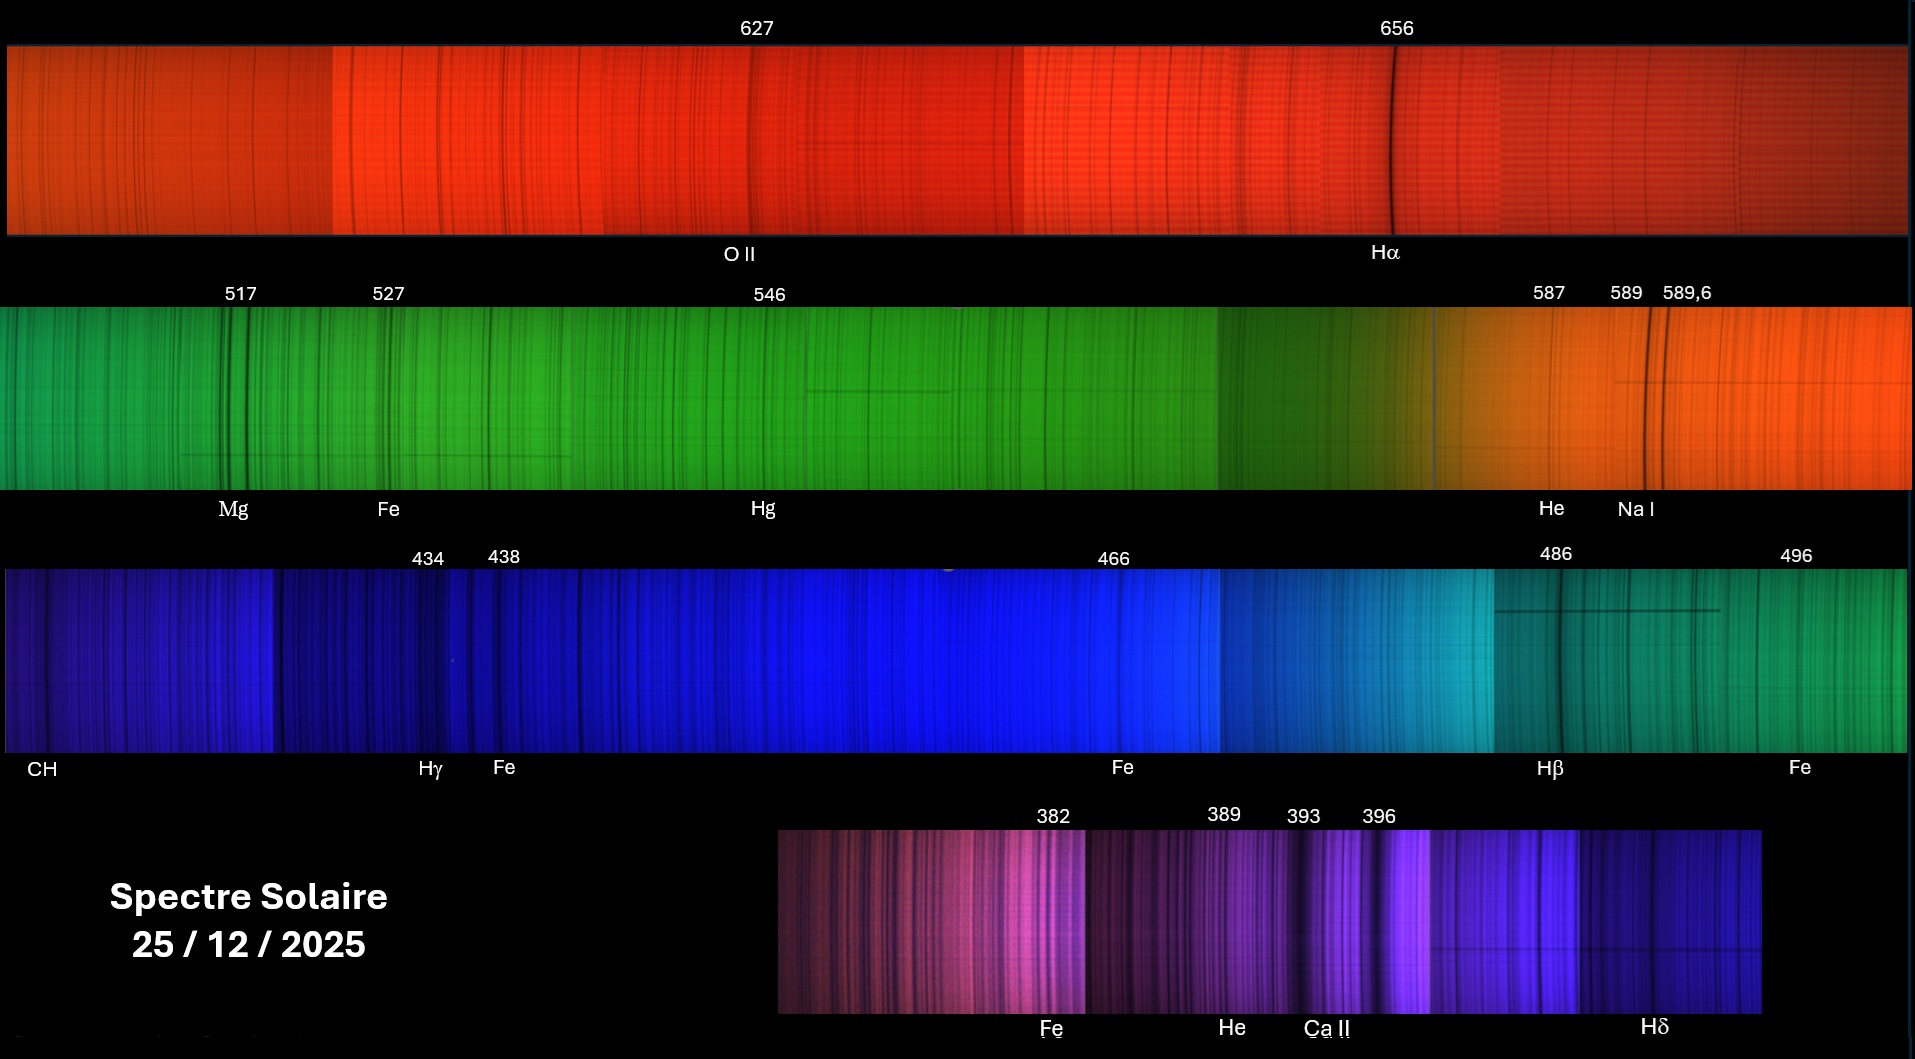The height and width of the screenshot is (1059, 1915).
Task: Select the He label for the 389 line
Action: click(x=1232, y=1028)
